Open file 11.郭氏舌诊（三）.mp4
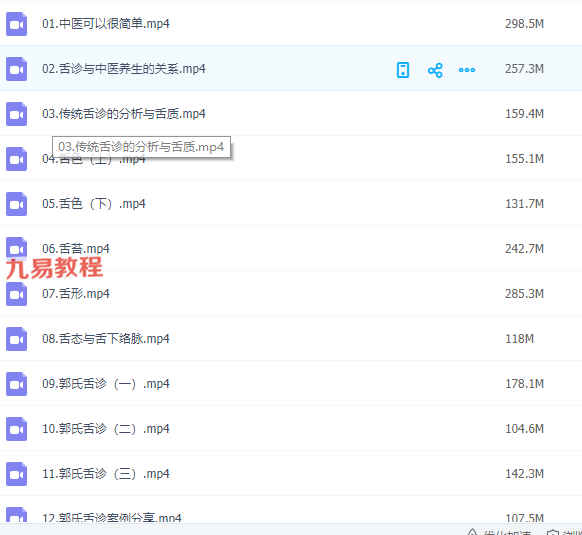 coord(106,473)
